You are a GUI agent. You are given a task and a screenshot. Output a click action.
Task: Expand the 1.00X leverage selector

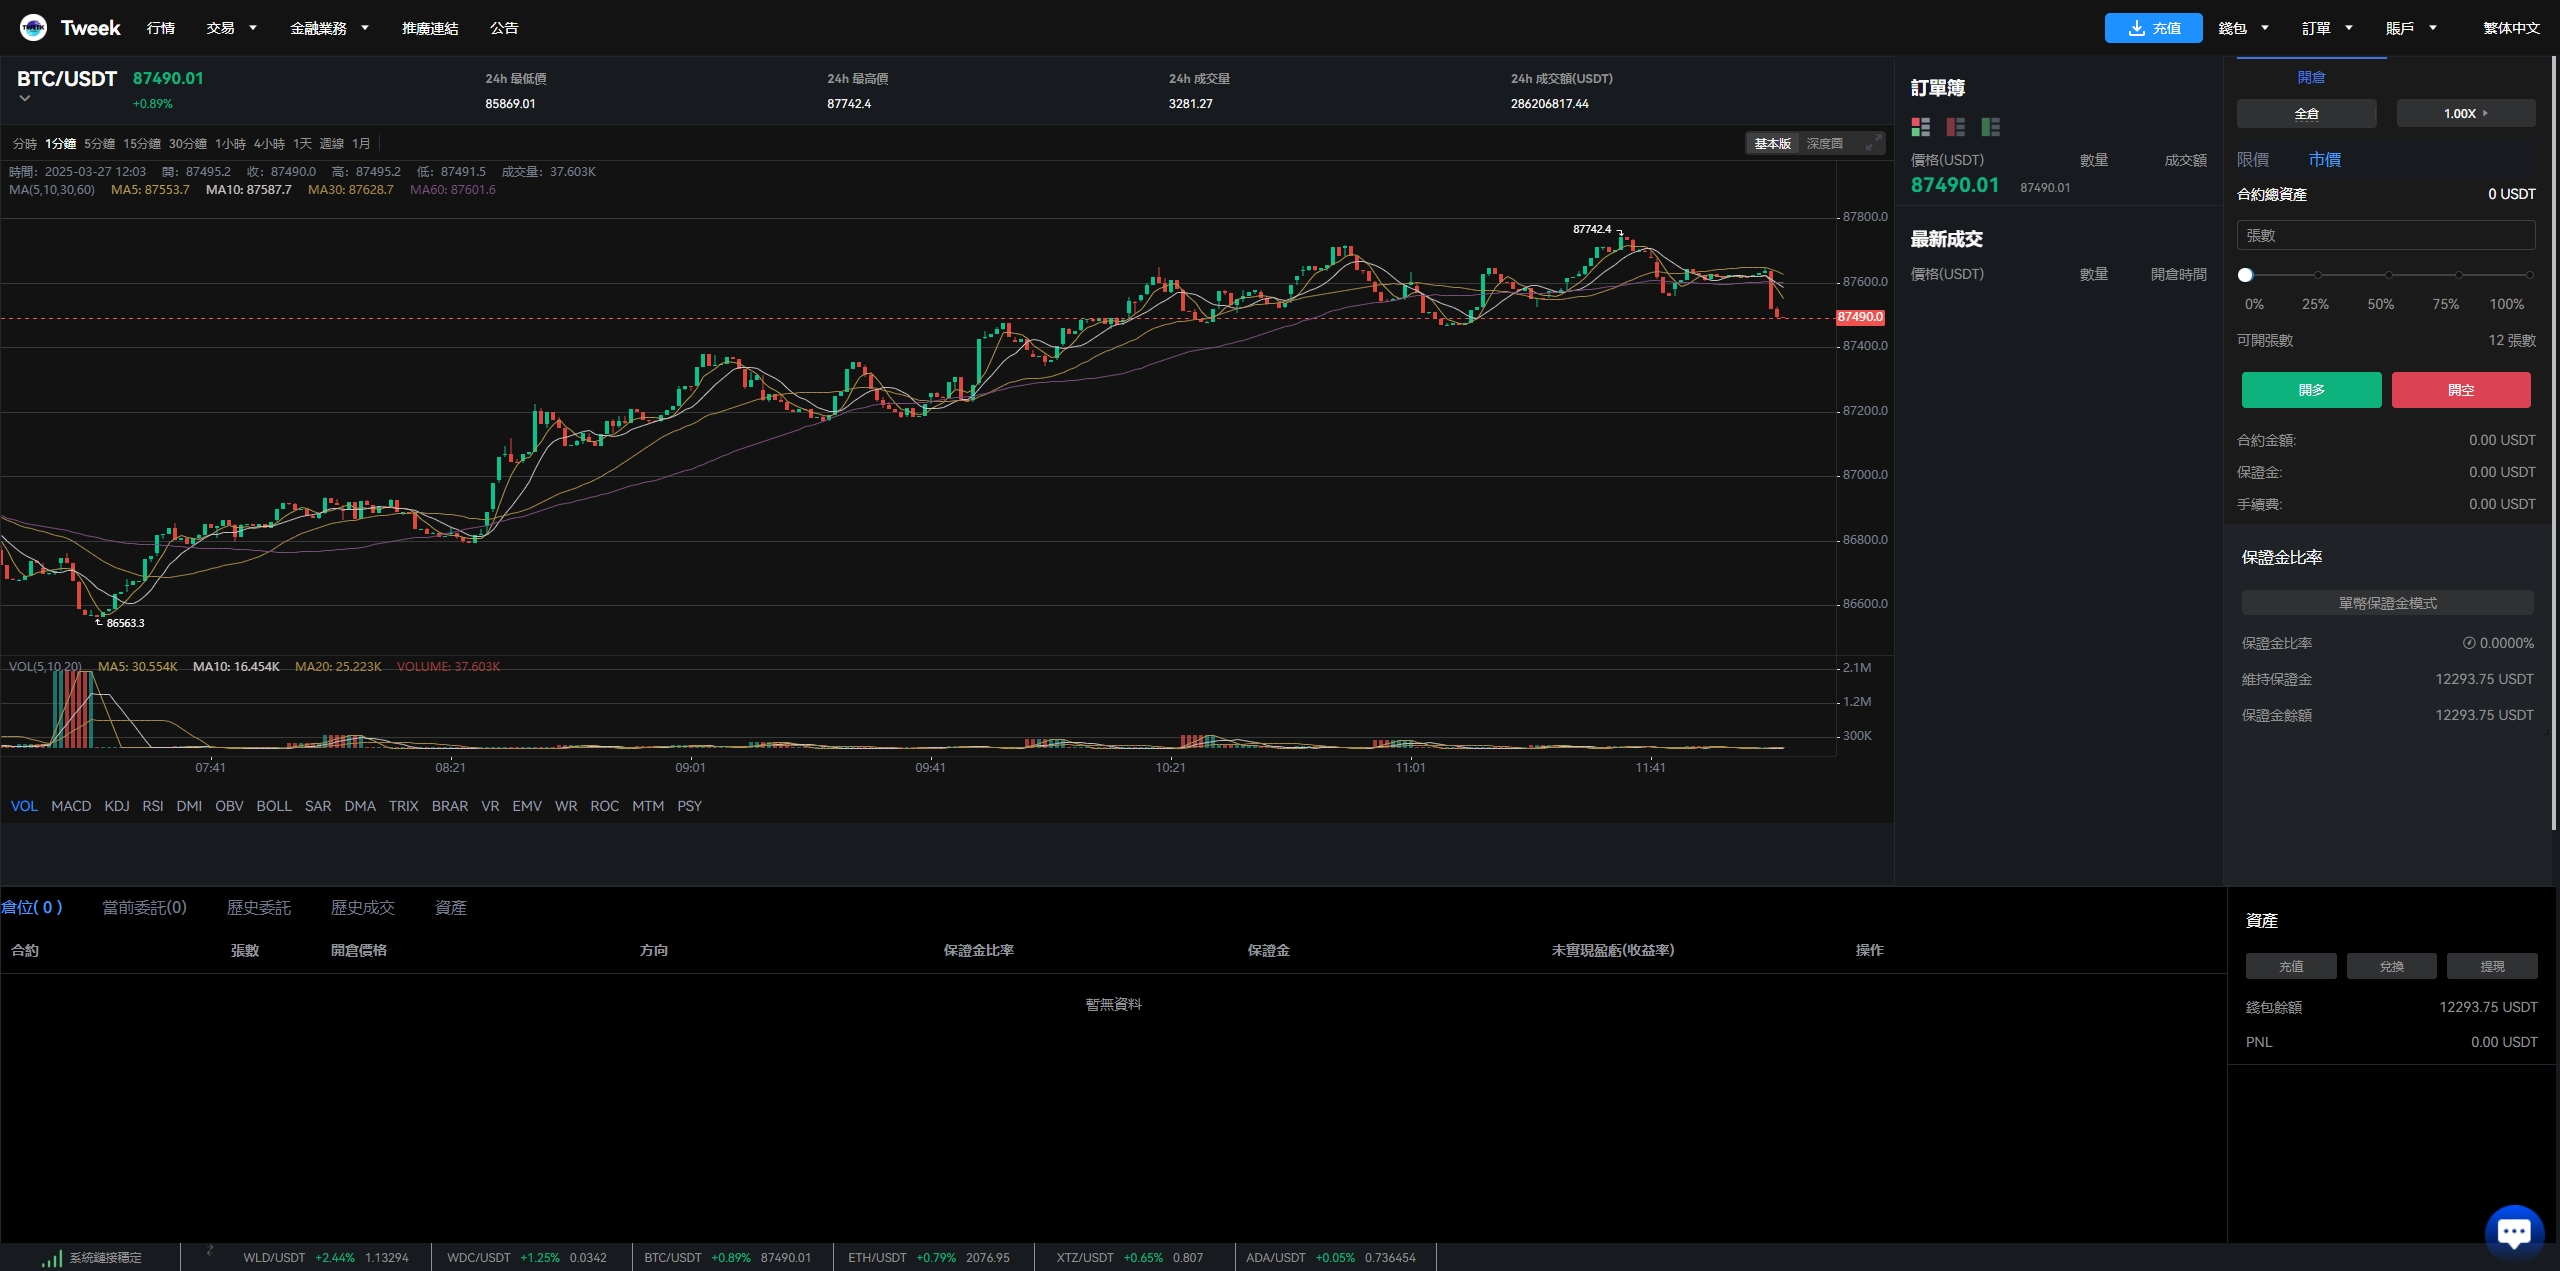(x=2465, y=114)
